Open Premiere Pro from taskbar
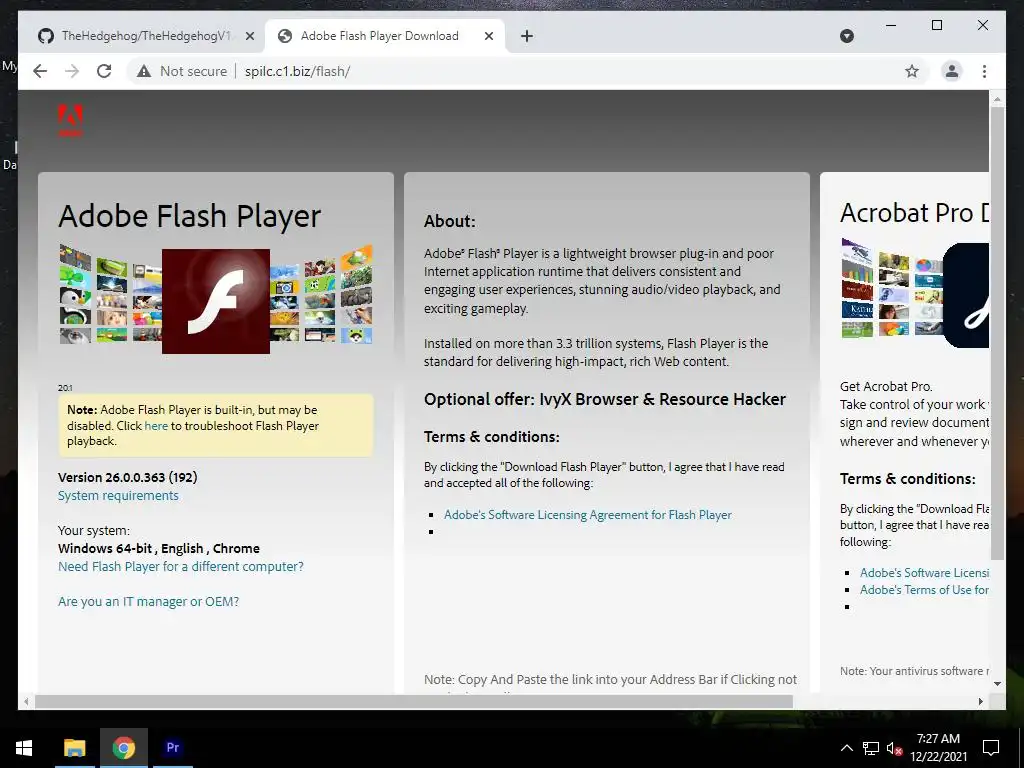The height and width of the screenshot is (768, 1024). pyautogui.click(x=173, y=748)
